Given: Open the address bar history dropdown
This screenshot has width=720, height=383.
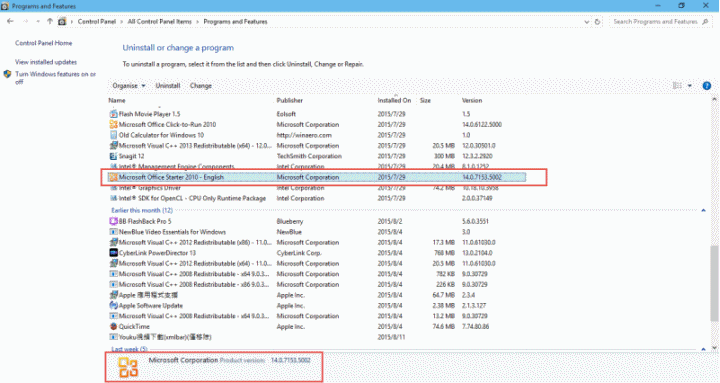Looking at the screenshot, I should (x=586, y=22).
